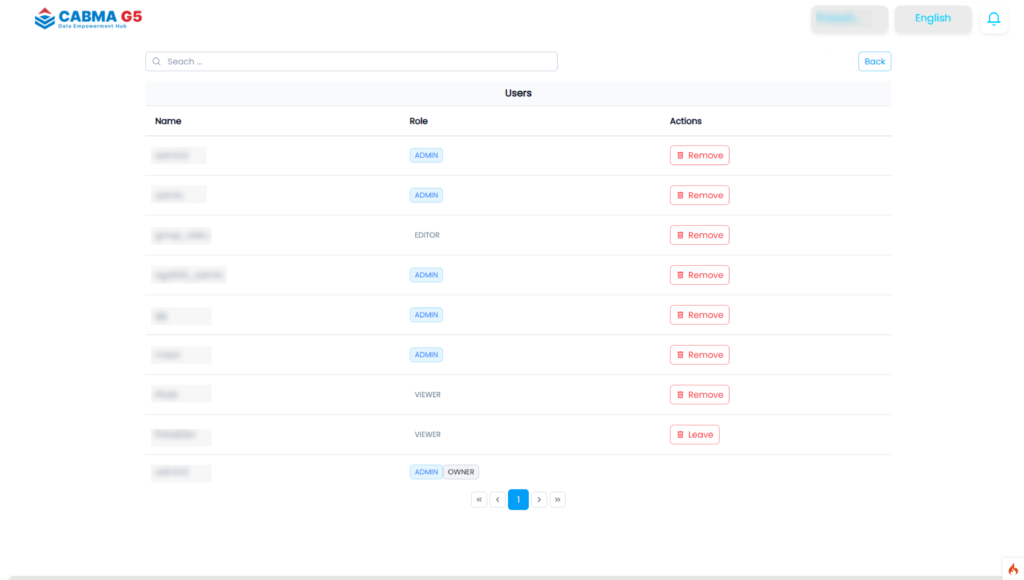1024x580 pixels.
Task: Jump to last page using double-right arrows
Action: click(558, 500)
